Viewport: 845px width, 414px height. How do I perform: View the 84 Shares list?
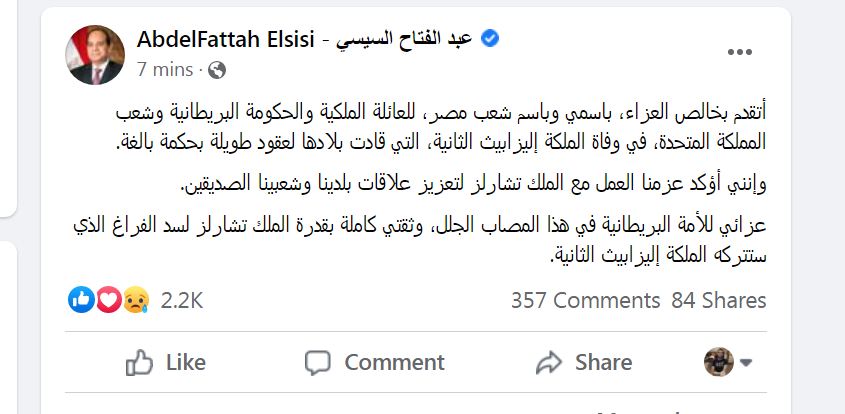tap(718, 300)
